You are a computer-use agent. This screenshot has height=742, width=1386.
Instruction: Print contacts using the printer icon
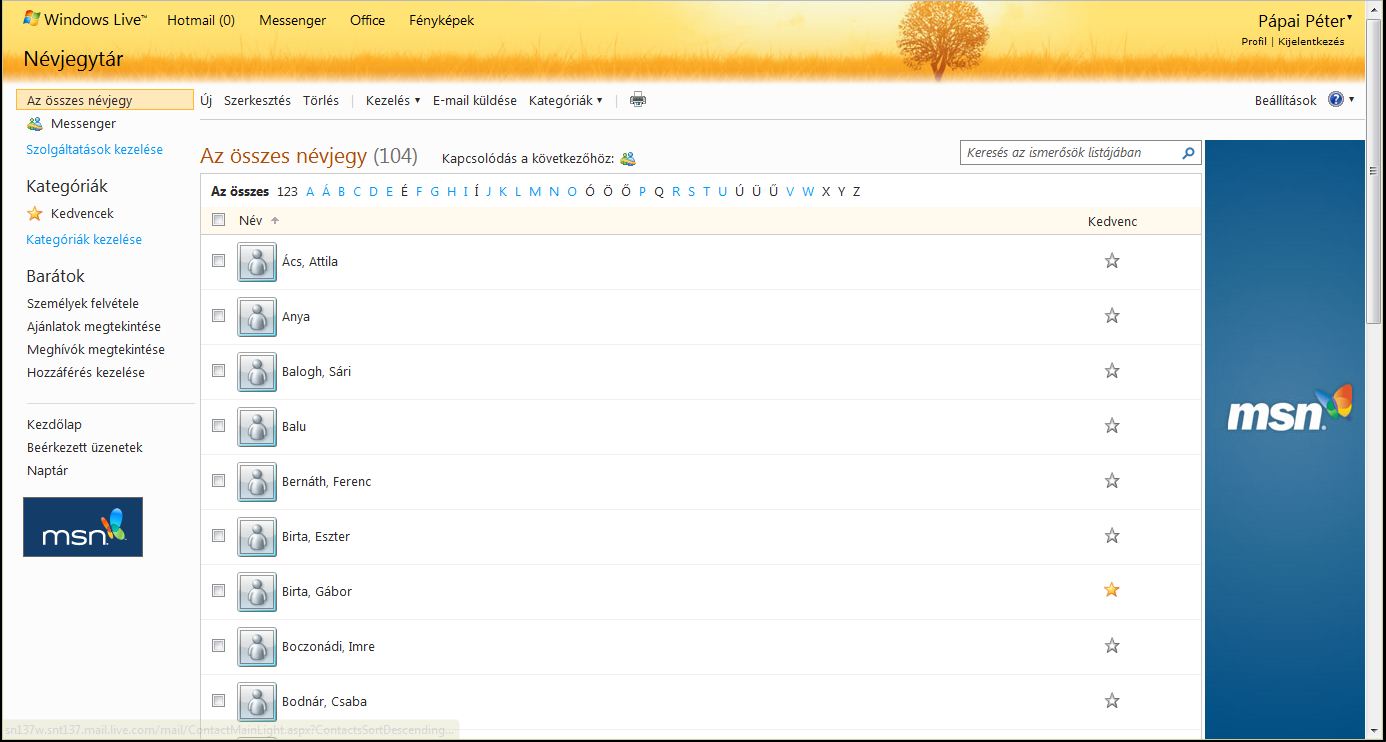638,100
